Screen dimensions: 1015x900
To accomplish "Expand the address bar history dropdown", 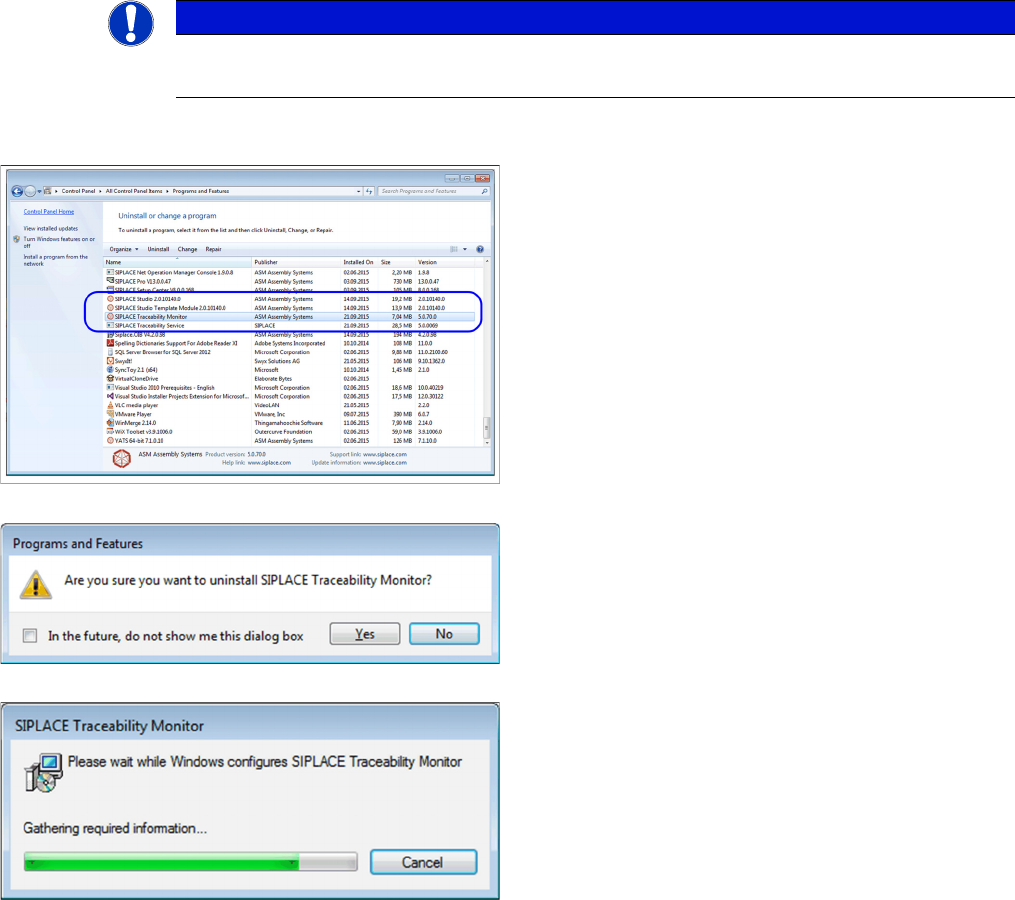I will 359,191.
